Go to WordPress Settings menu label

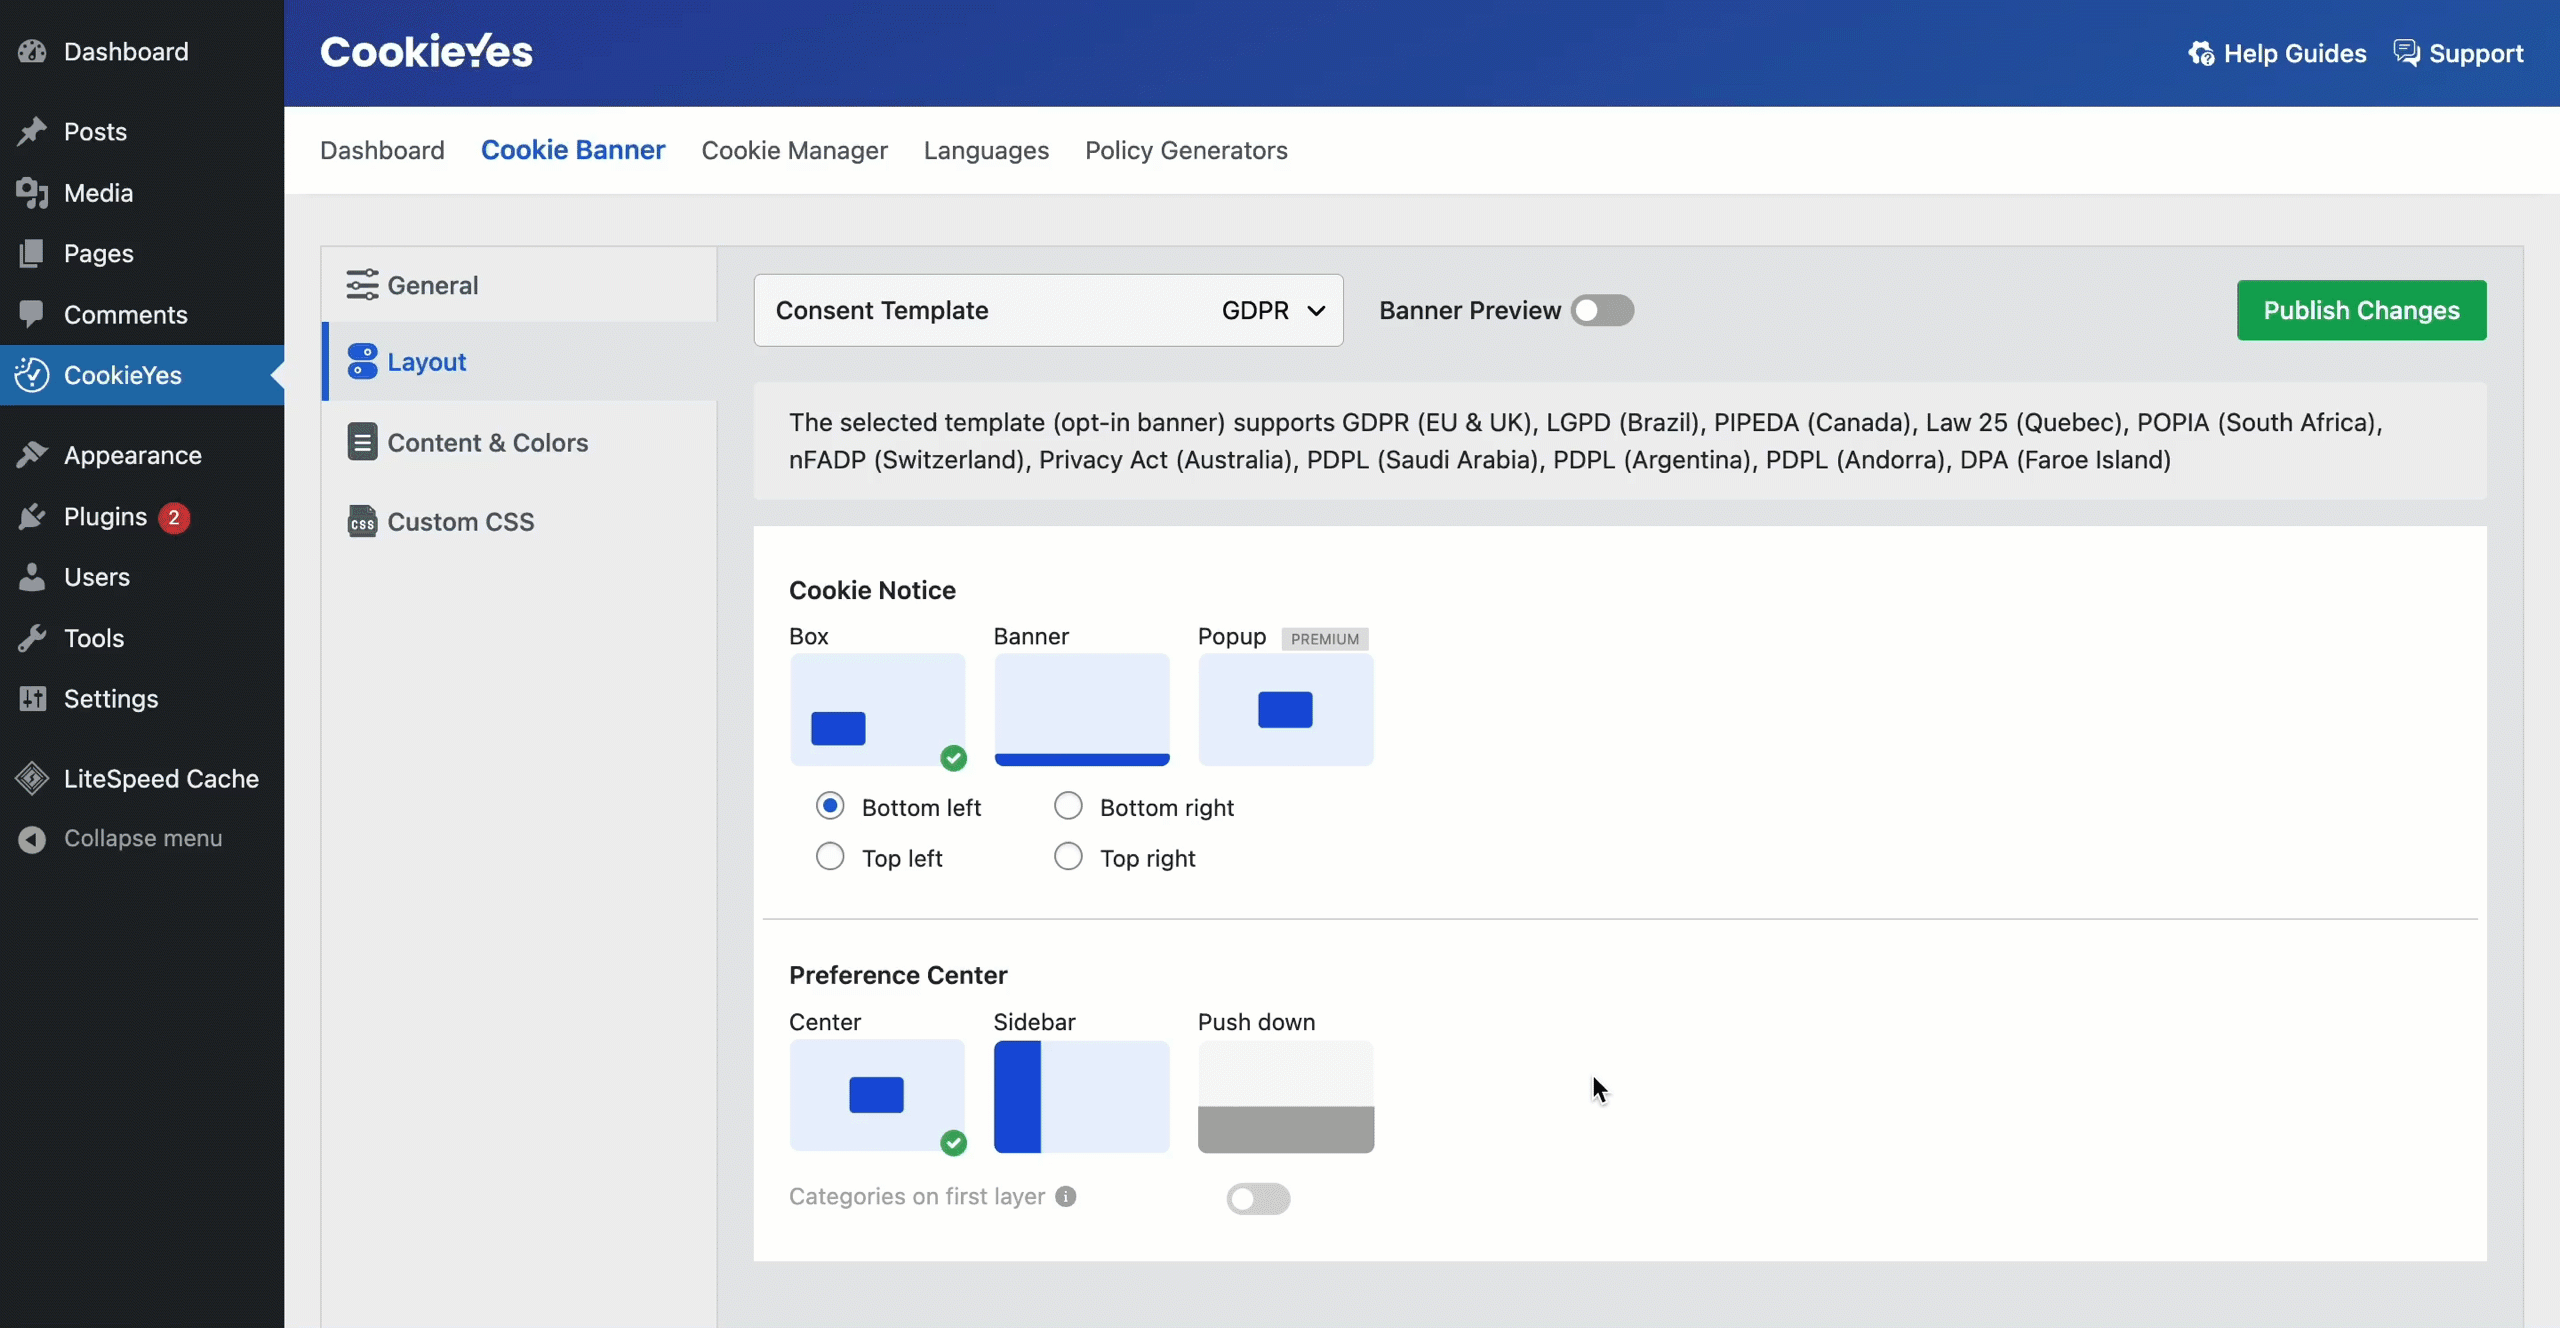[x=111, y=698]
